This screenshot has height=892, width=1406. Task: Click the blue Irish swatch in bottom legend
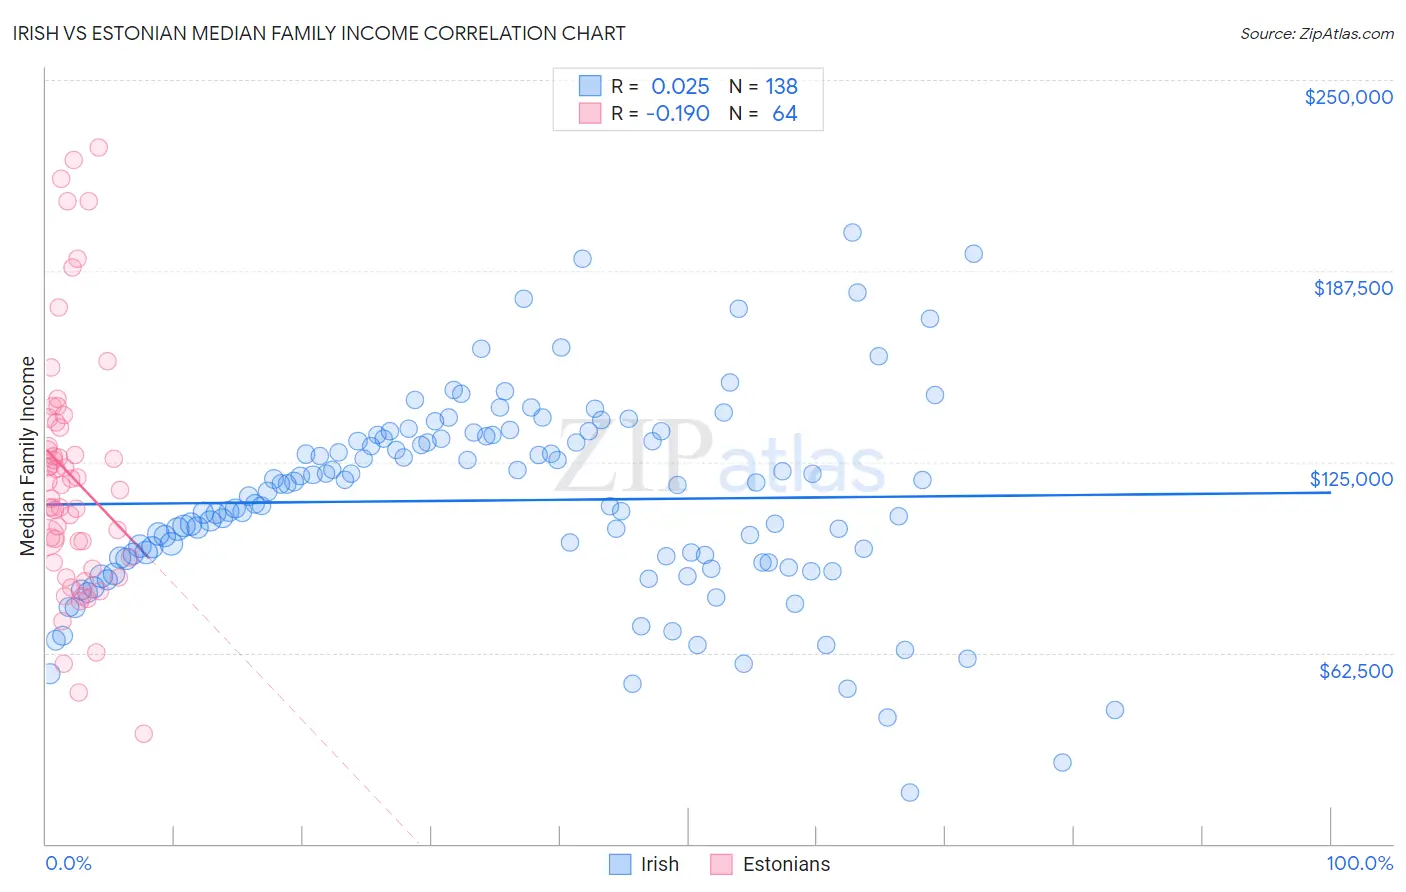tap(620, 864)
